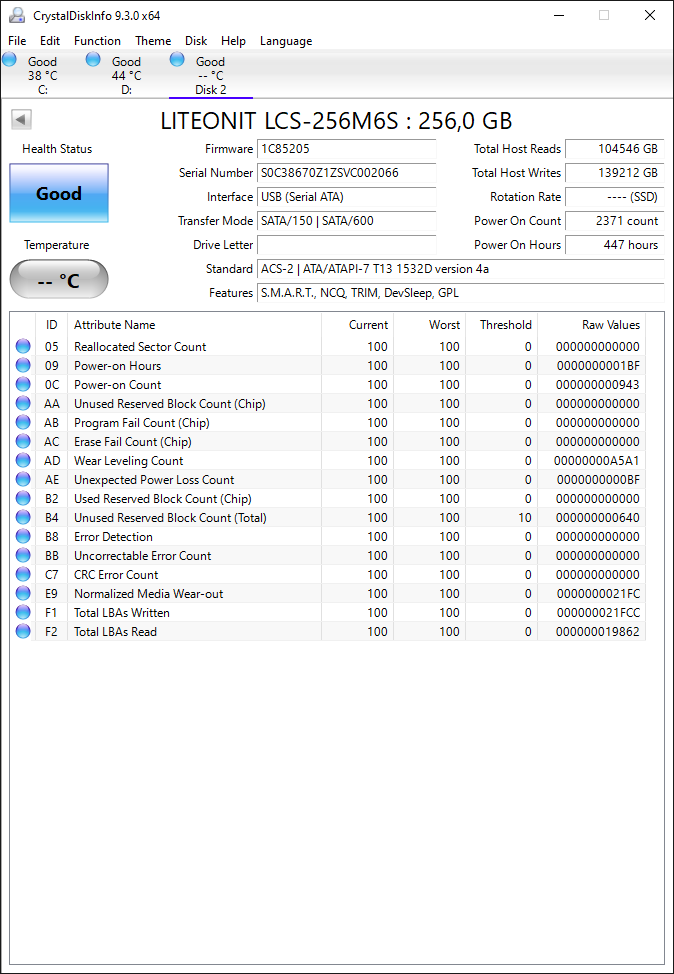Click the Current column header

click(357, 325)
